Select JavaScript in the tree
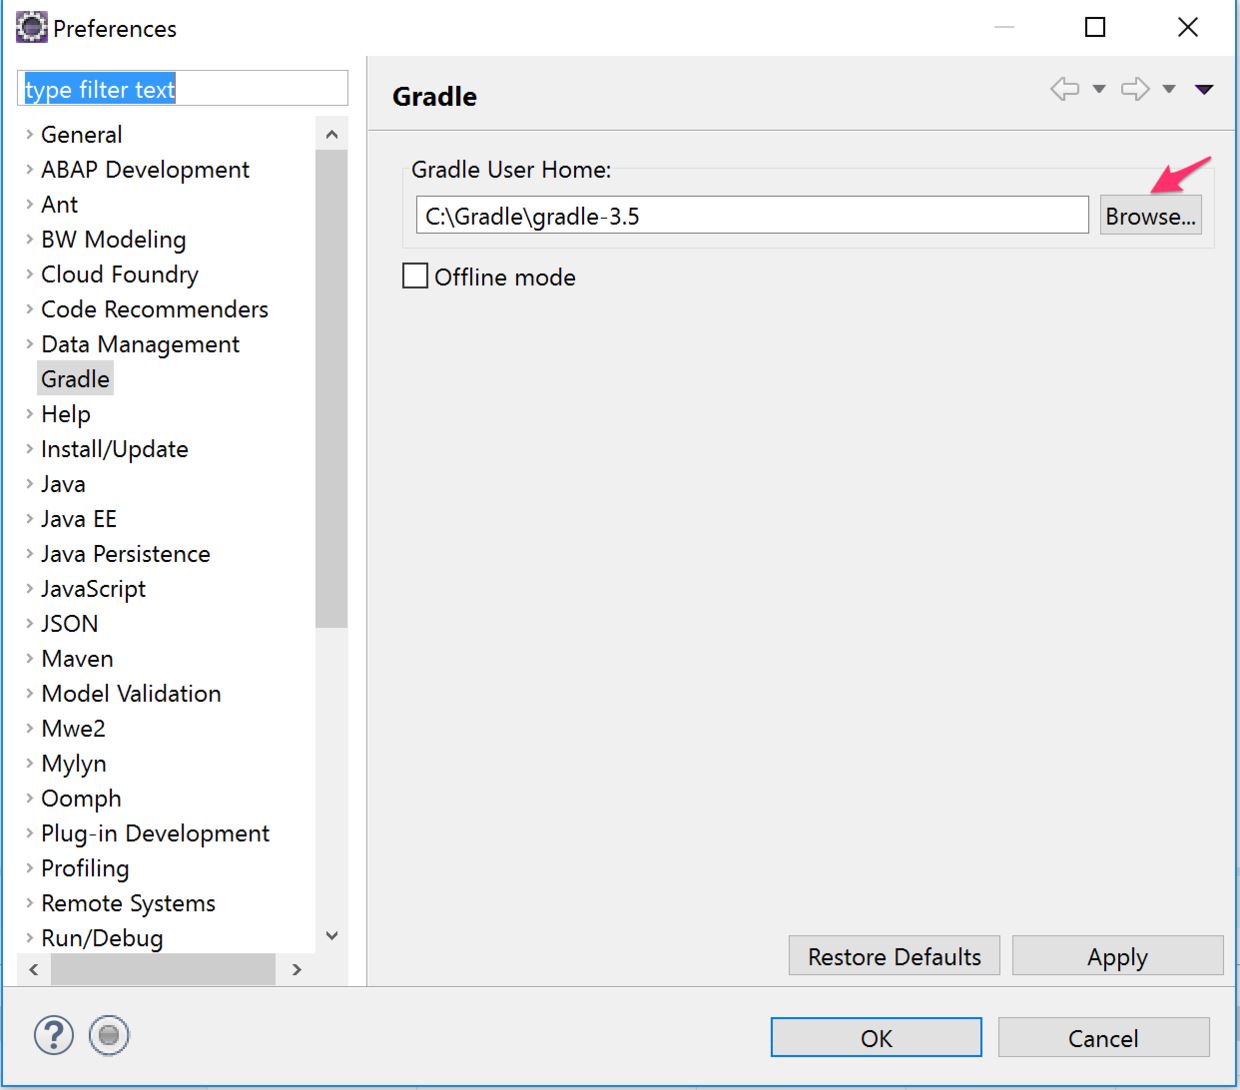The height and width of the screenshot is (1090, 1240). (x=93, y=589)
